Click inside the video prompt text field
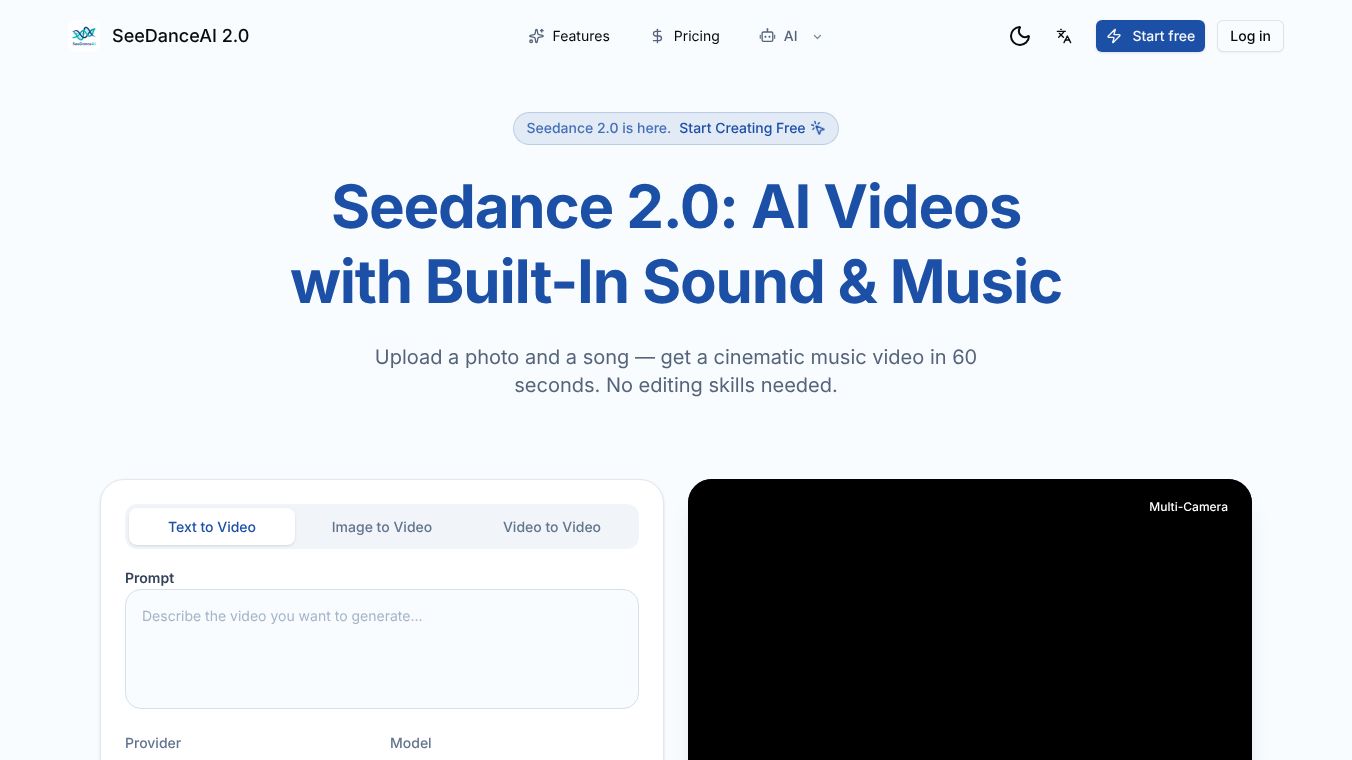1352x760 pixels. tap(381, 648)
